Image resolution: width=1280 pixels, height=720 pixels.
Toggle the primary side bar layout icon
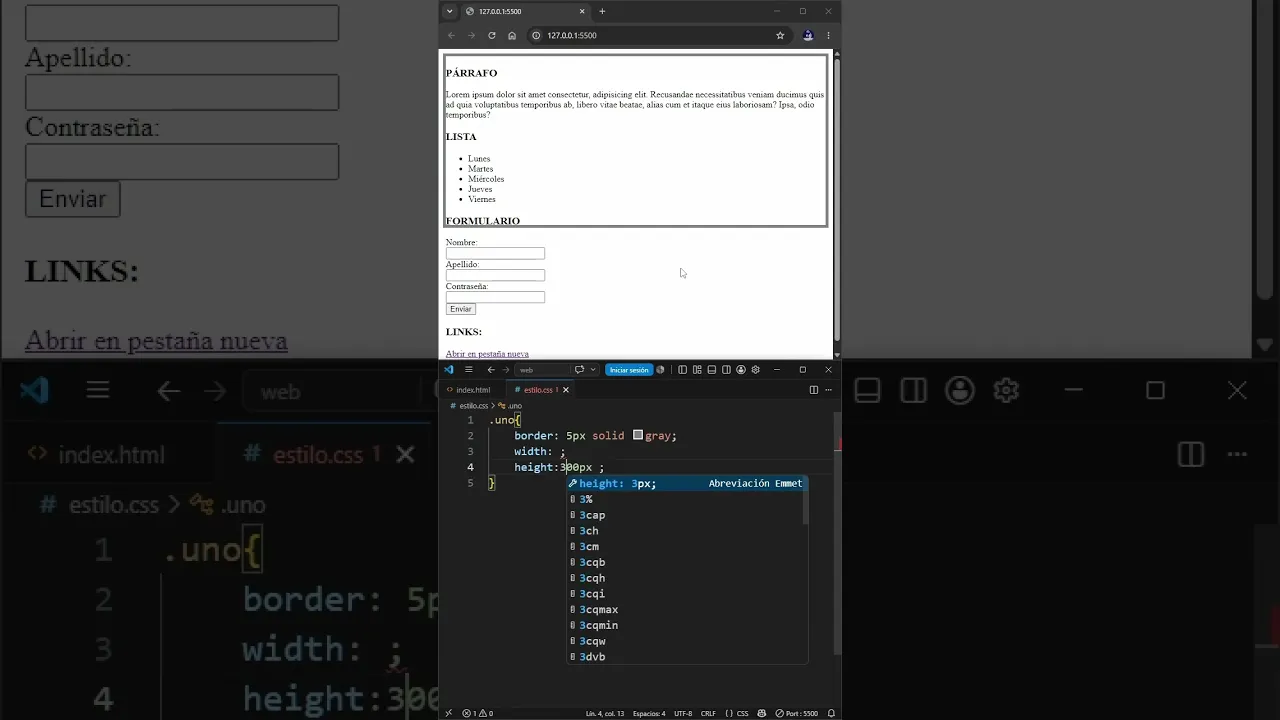pos(682,370)
